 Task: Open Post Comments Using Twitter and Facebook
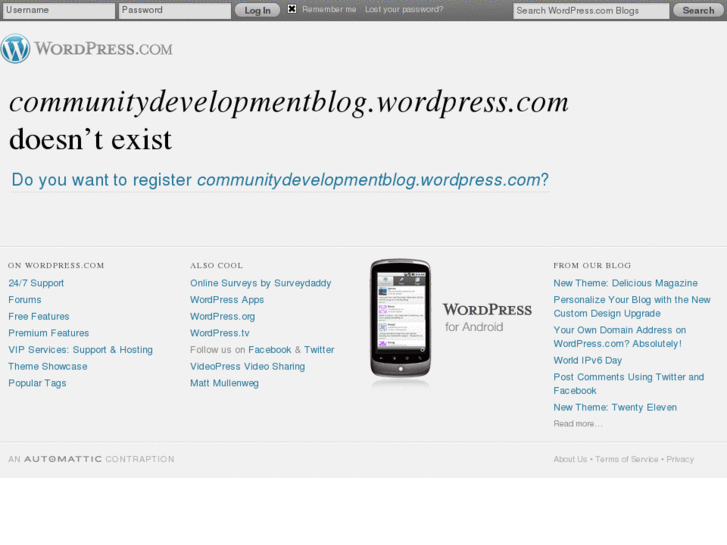pos(628,384)
